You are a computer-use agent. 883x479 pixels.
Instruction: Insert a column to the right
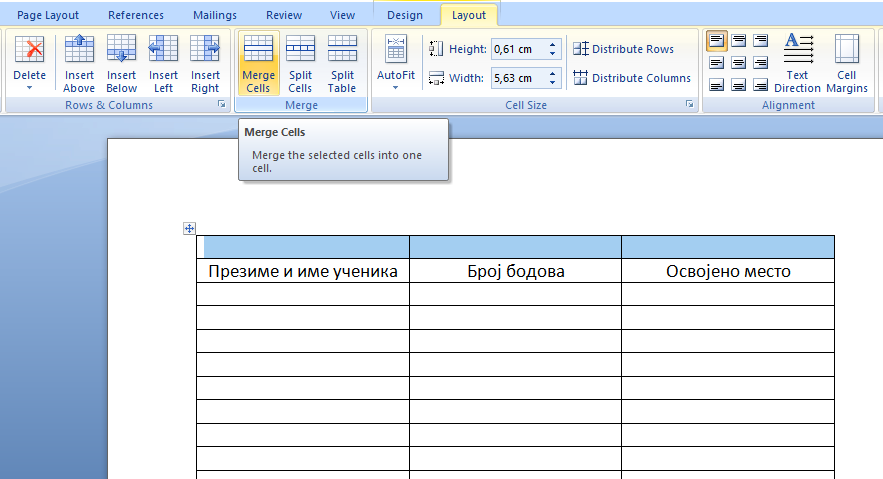205,64
